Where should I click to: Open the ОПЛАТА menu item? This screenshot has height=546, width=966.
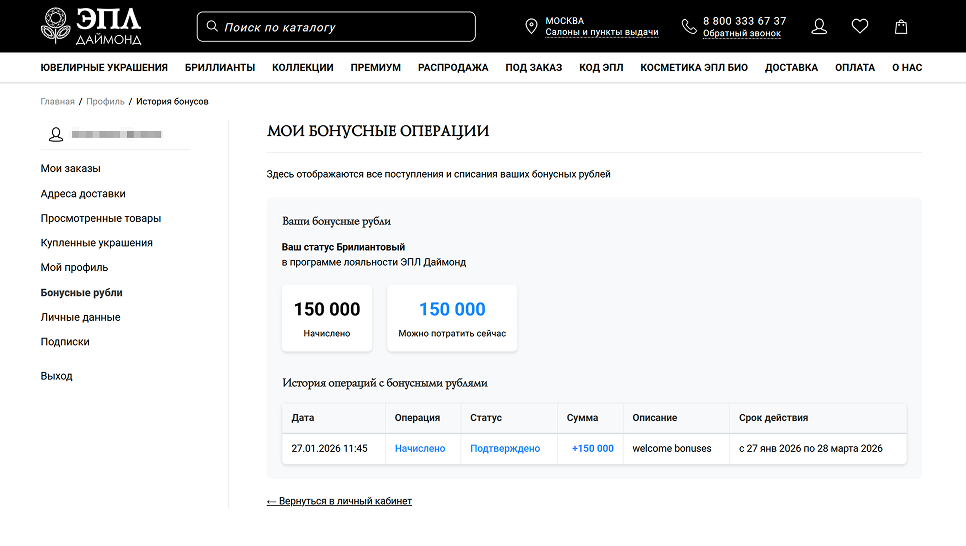(854, 68)
